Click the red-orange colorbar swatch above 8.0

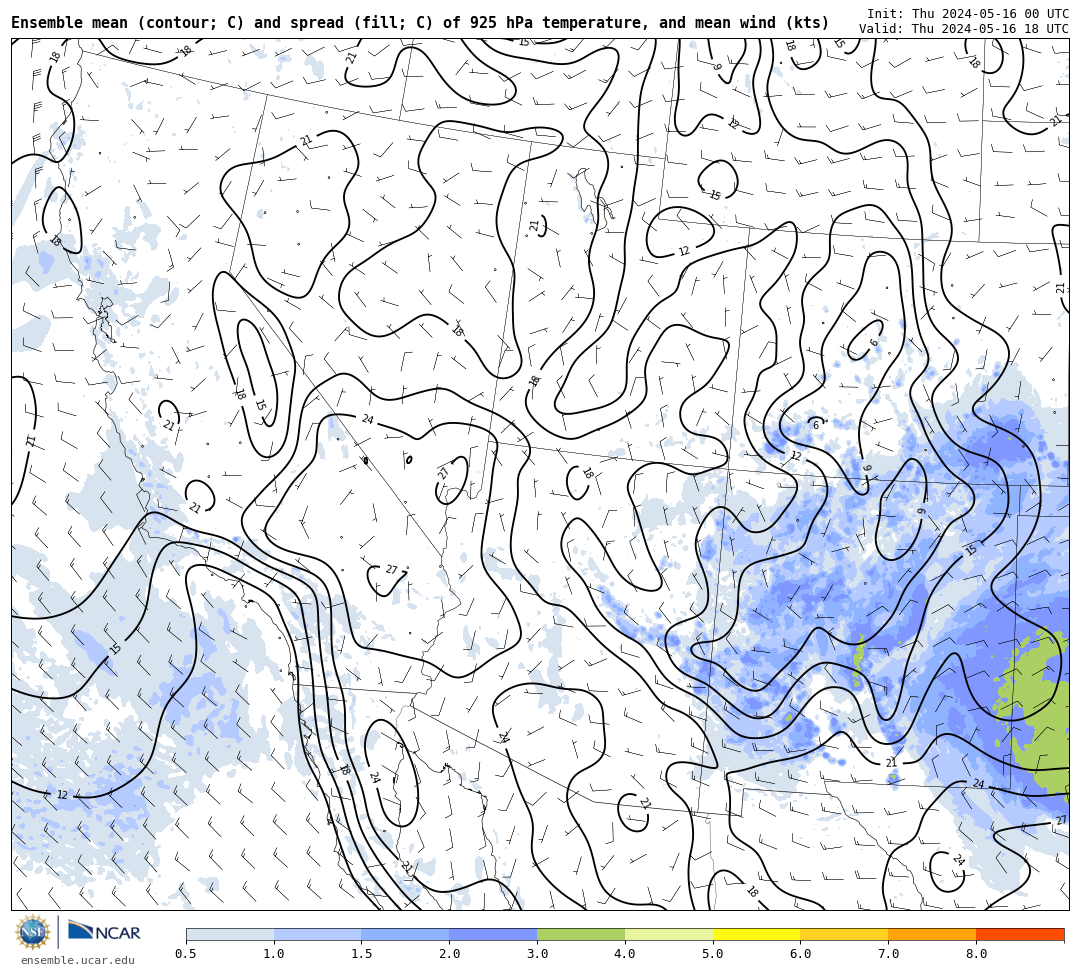(x=1020, y=934)
